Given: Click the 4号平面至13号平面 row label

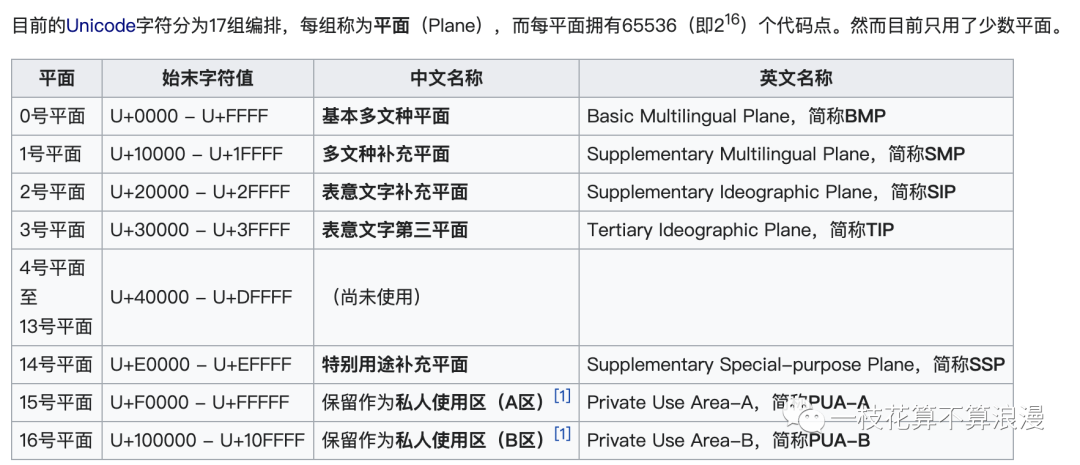Looking at the screenshot, I should click(56, 298).
